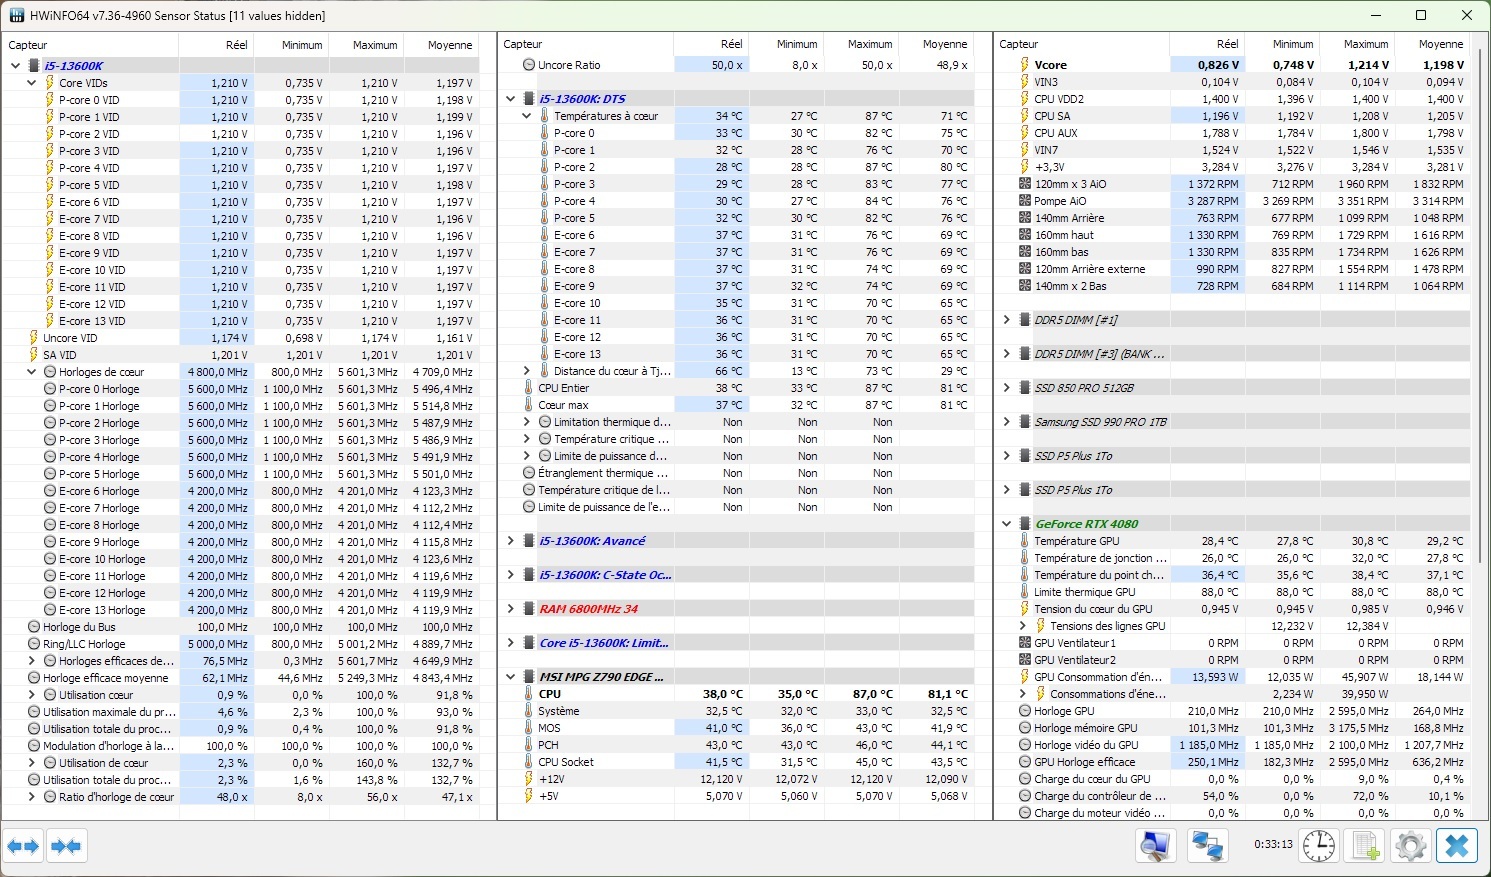
Task: Expand the i5-13600K: Avancé section
Action: 511,541
